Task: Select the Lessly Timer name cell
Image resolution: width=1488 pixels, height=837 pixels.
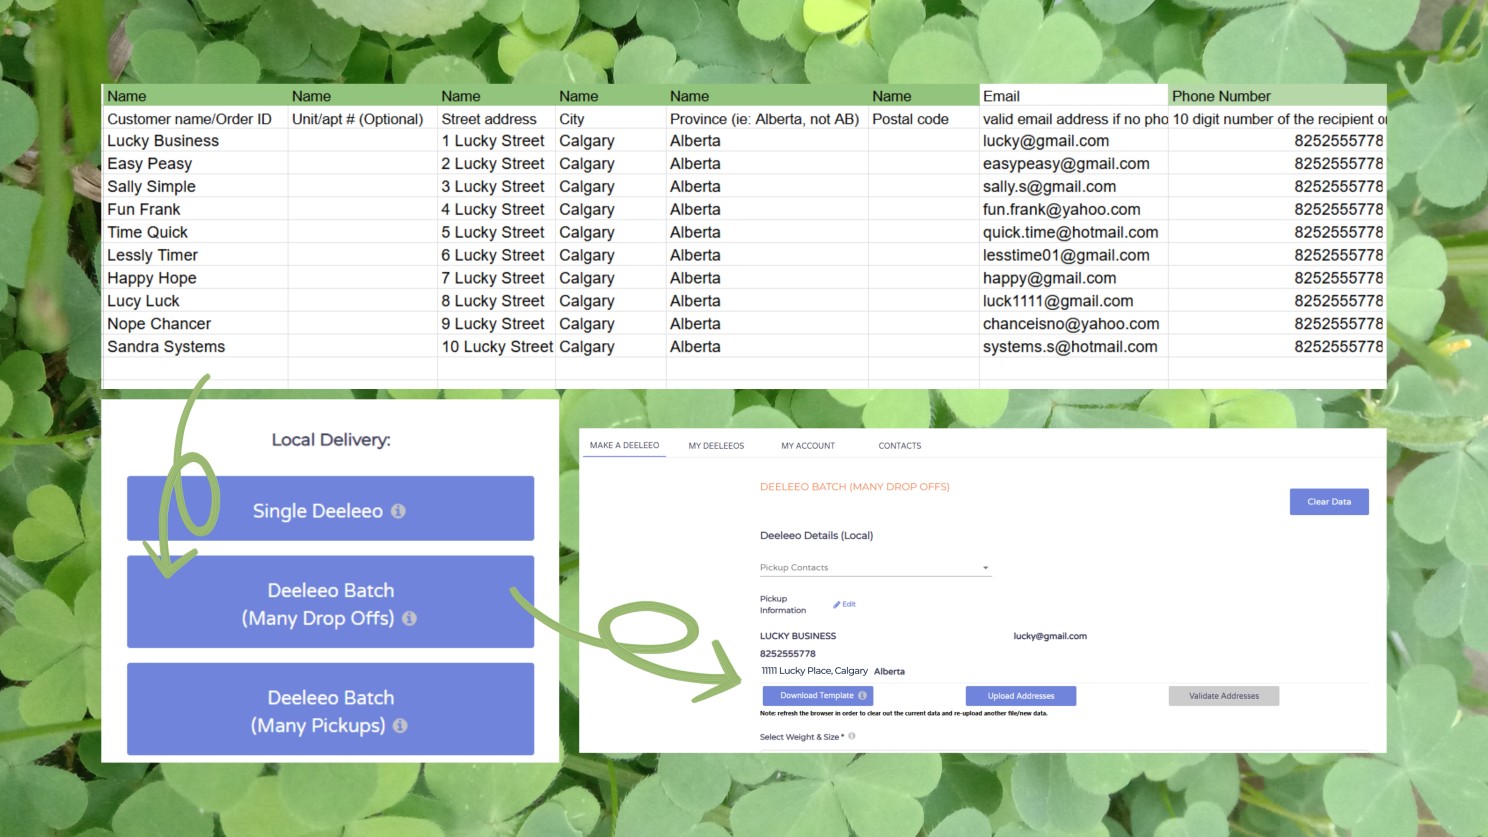Action: tap(195, 256)
